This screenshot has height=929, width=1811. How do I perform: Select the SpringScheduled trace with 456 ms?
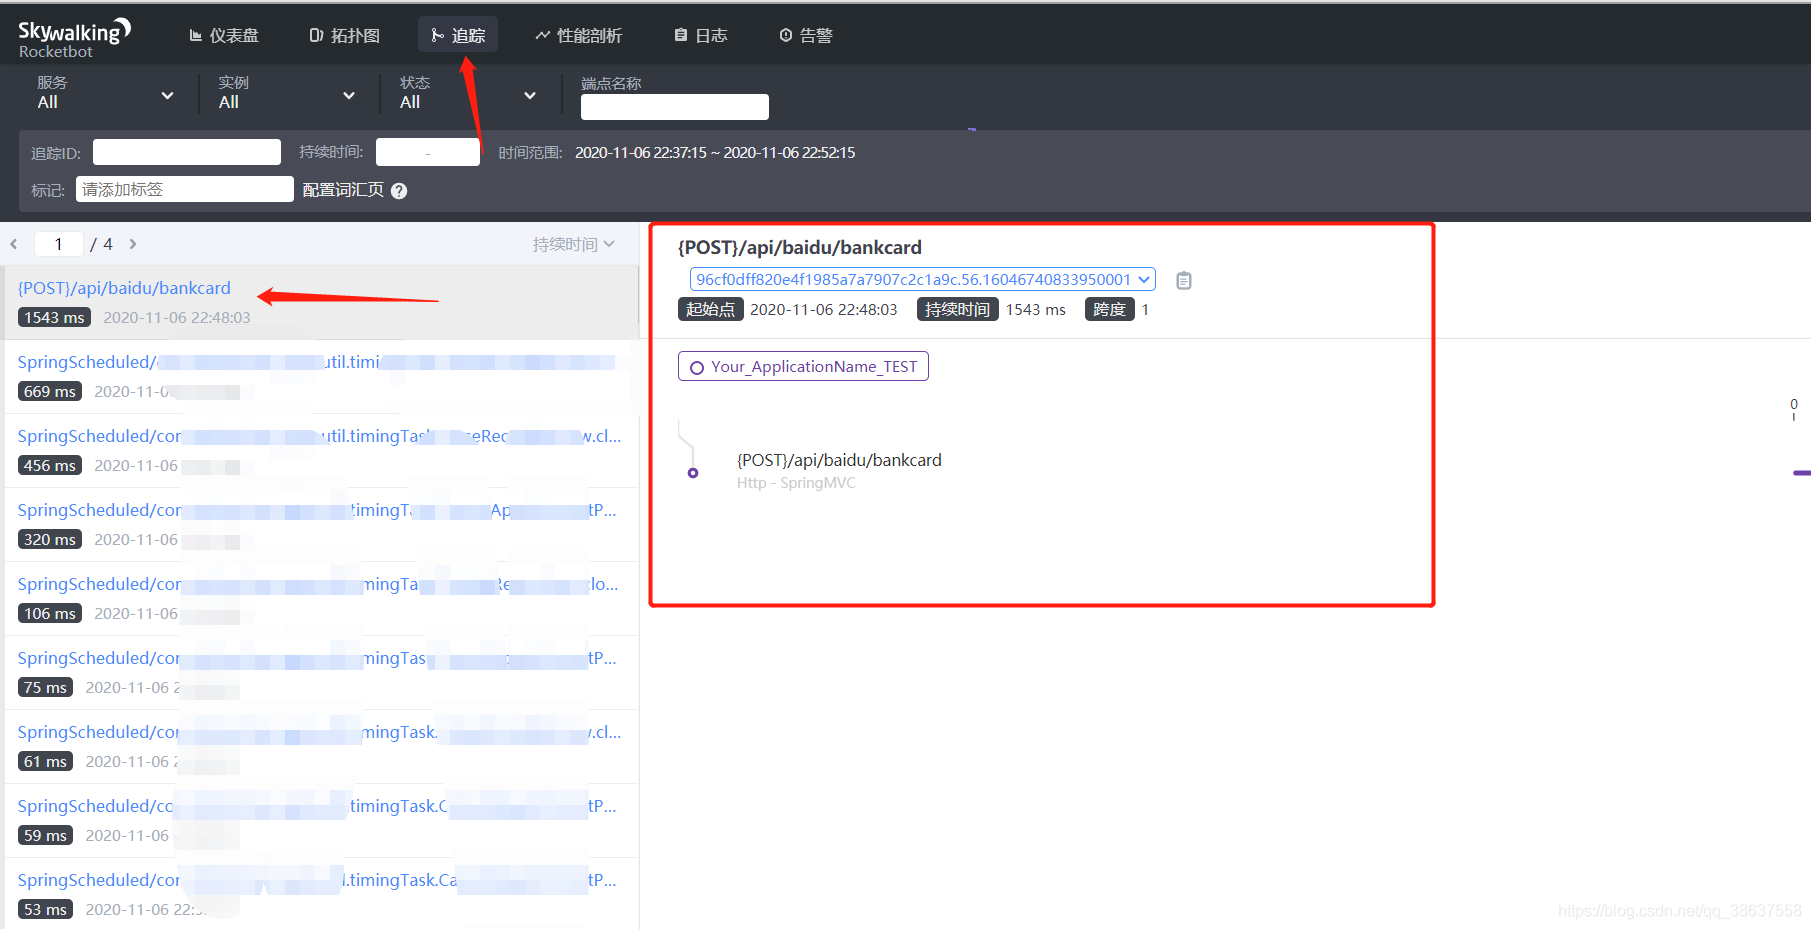coord(322,450)
